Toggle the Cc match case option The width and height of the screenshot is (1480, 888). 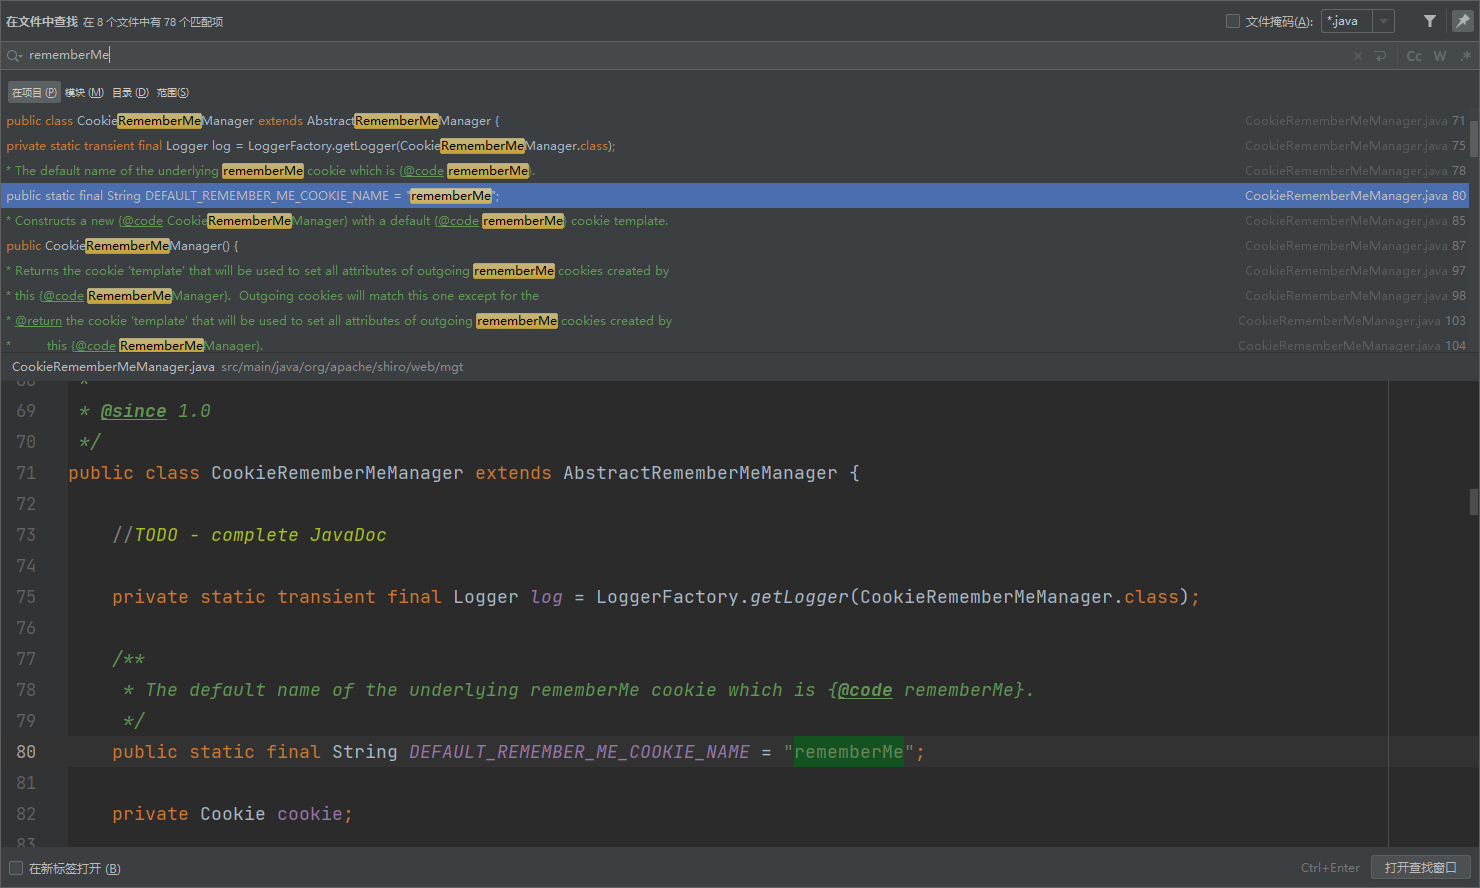[1414, 56]
